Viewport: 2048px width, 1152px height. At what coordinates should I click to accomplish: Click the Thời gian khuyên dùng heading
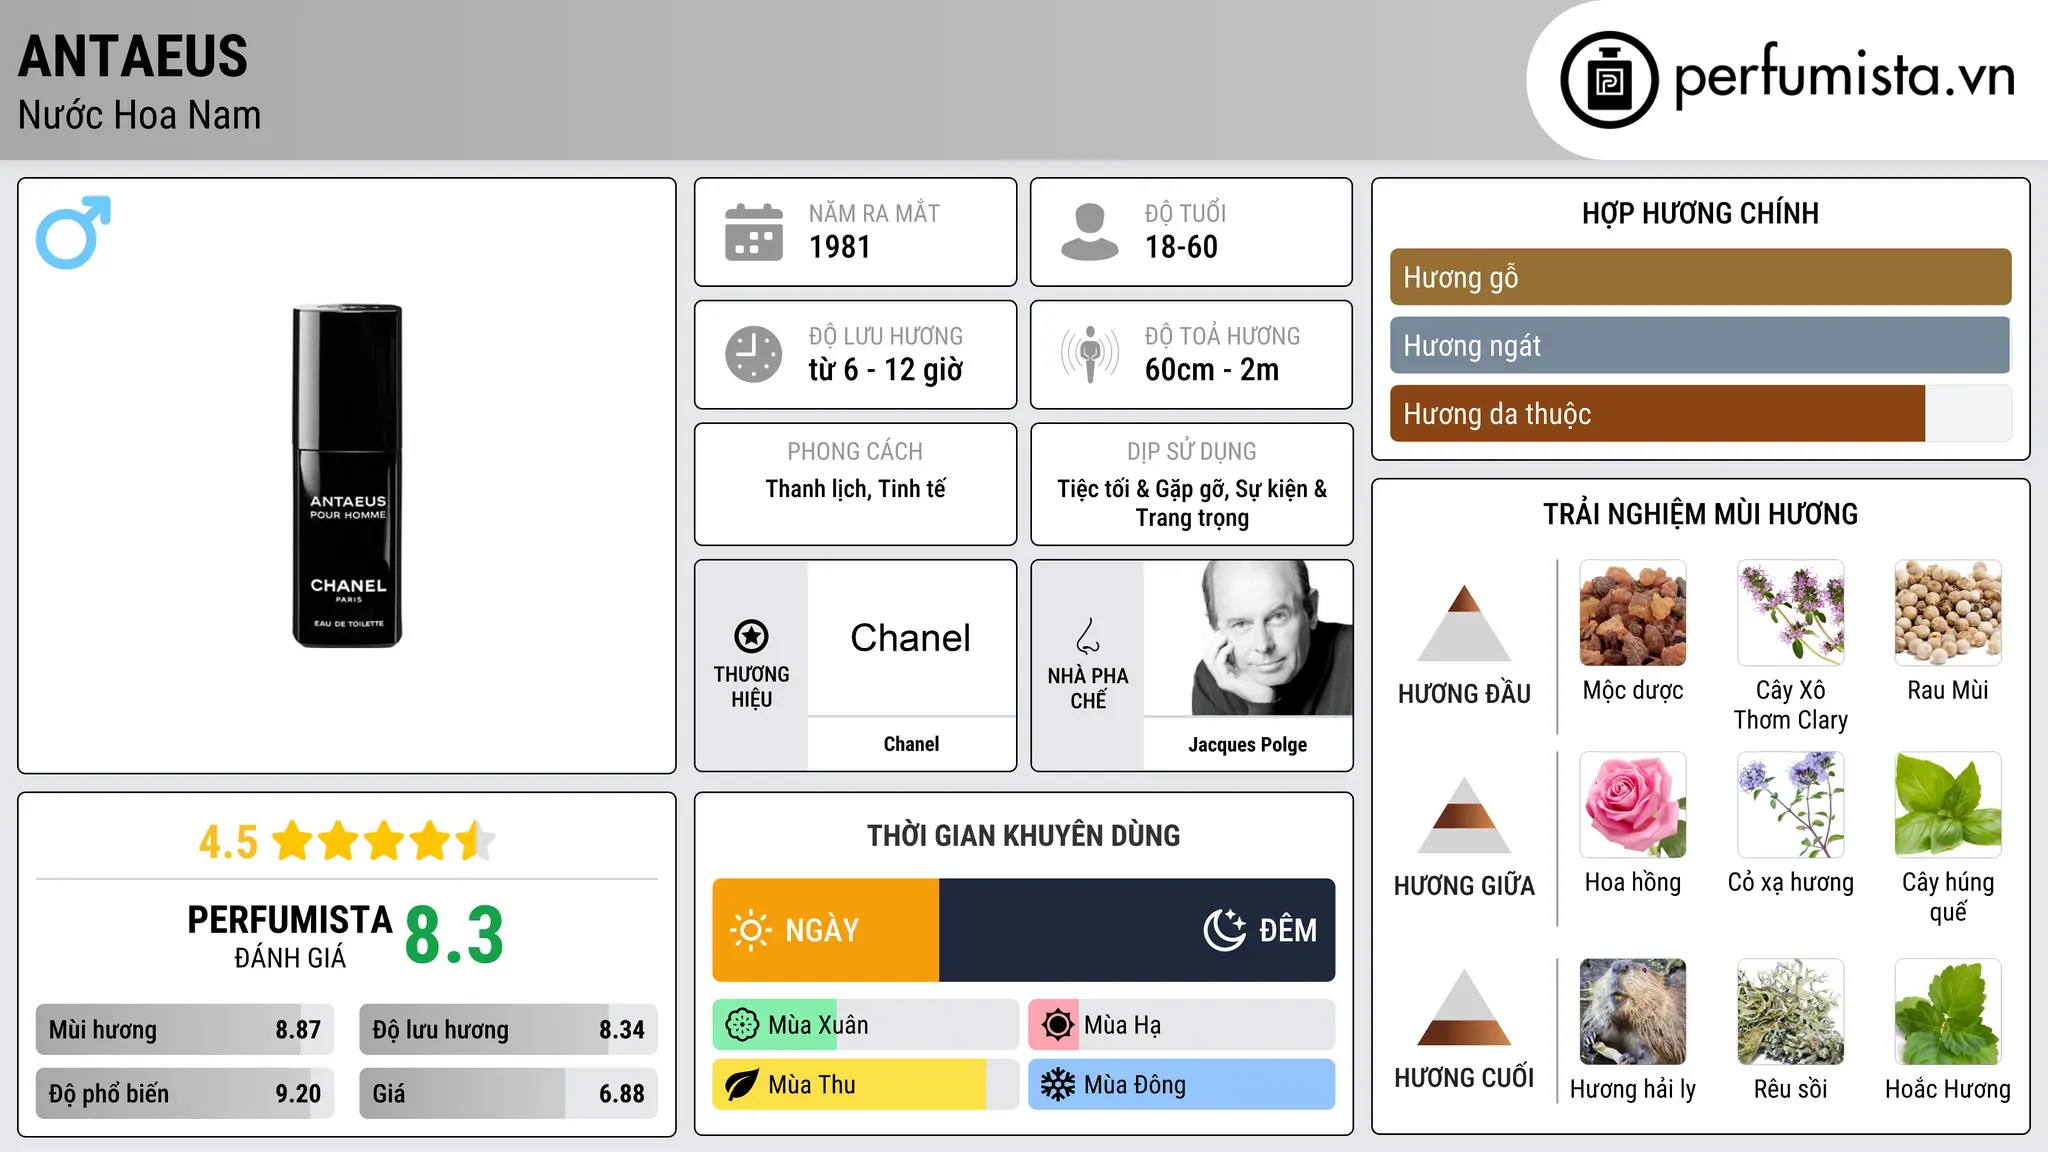click(x=1024, y=836)
